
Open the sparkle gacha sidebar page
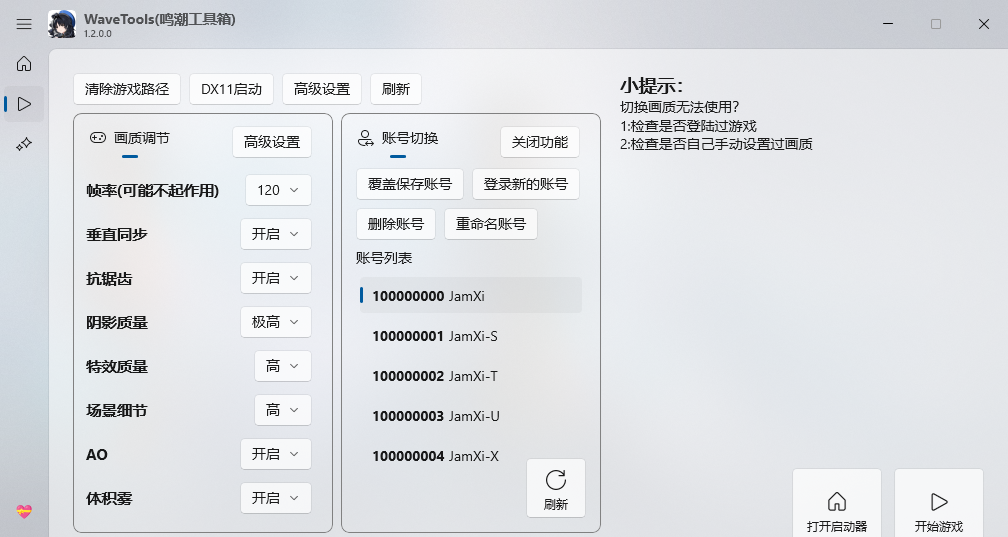pyautogui.click(x=24, y=144)
